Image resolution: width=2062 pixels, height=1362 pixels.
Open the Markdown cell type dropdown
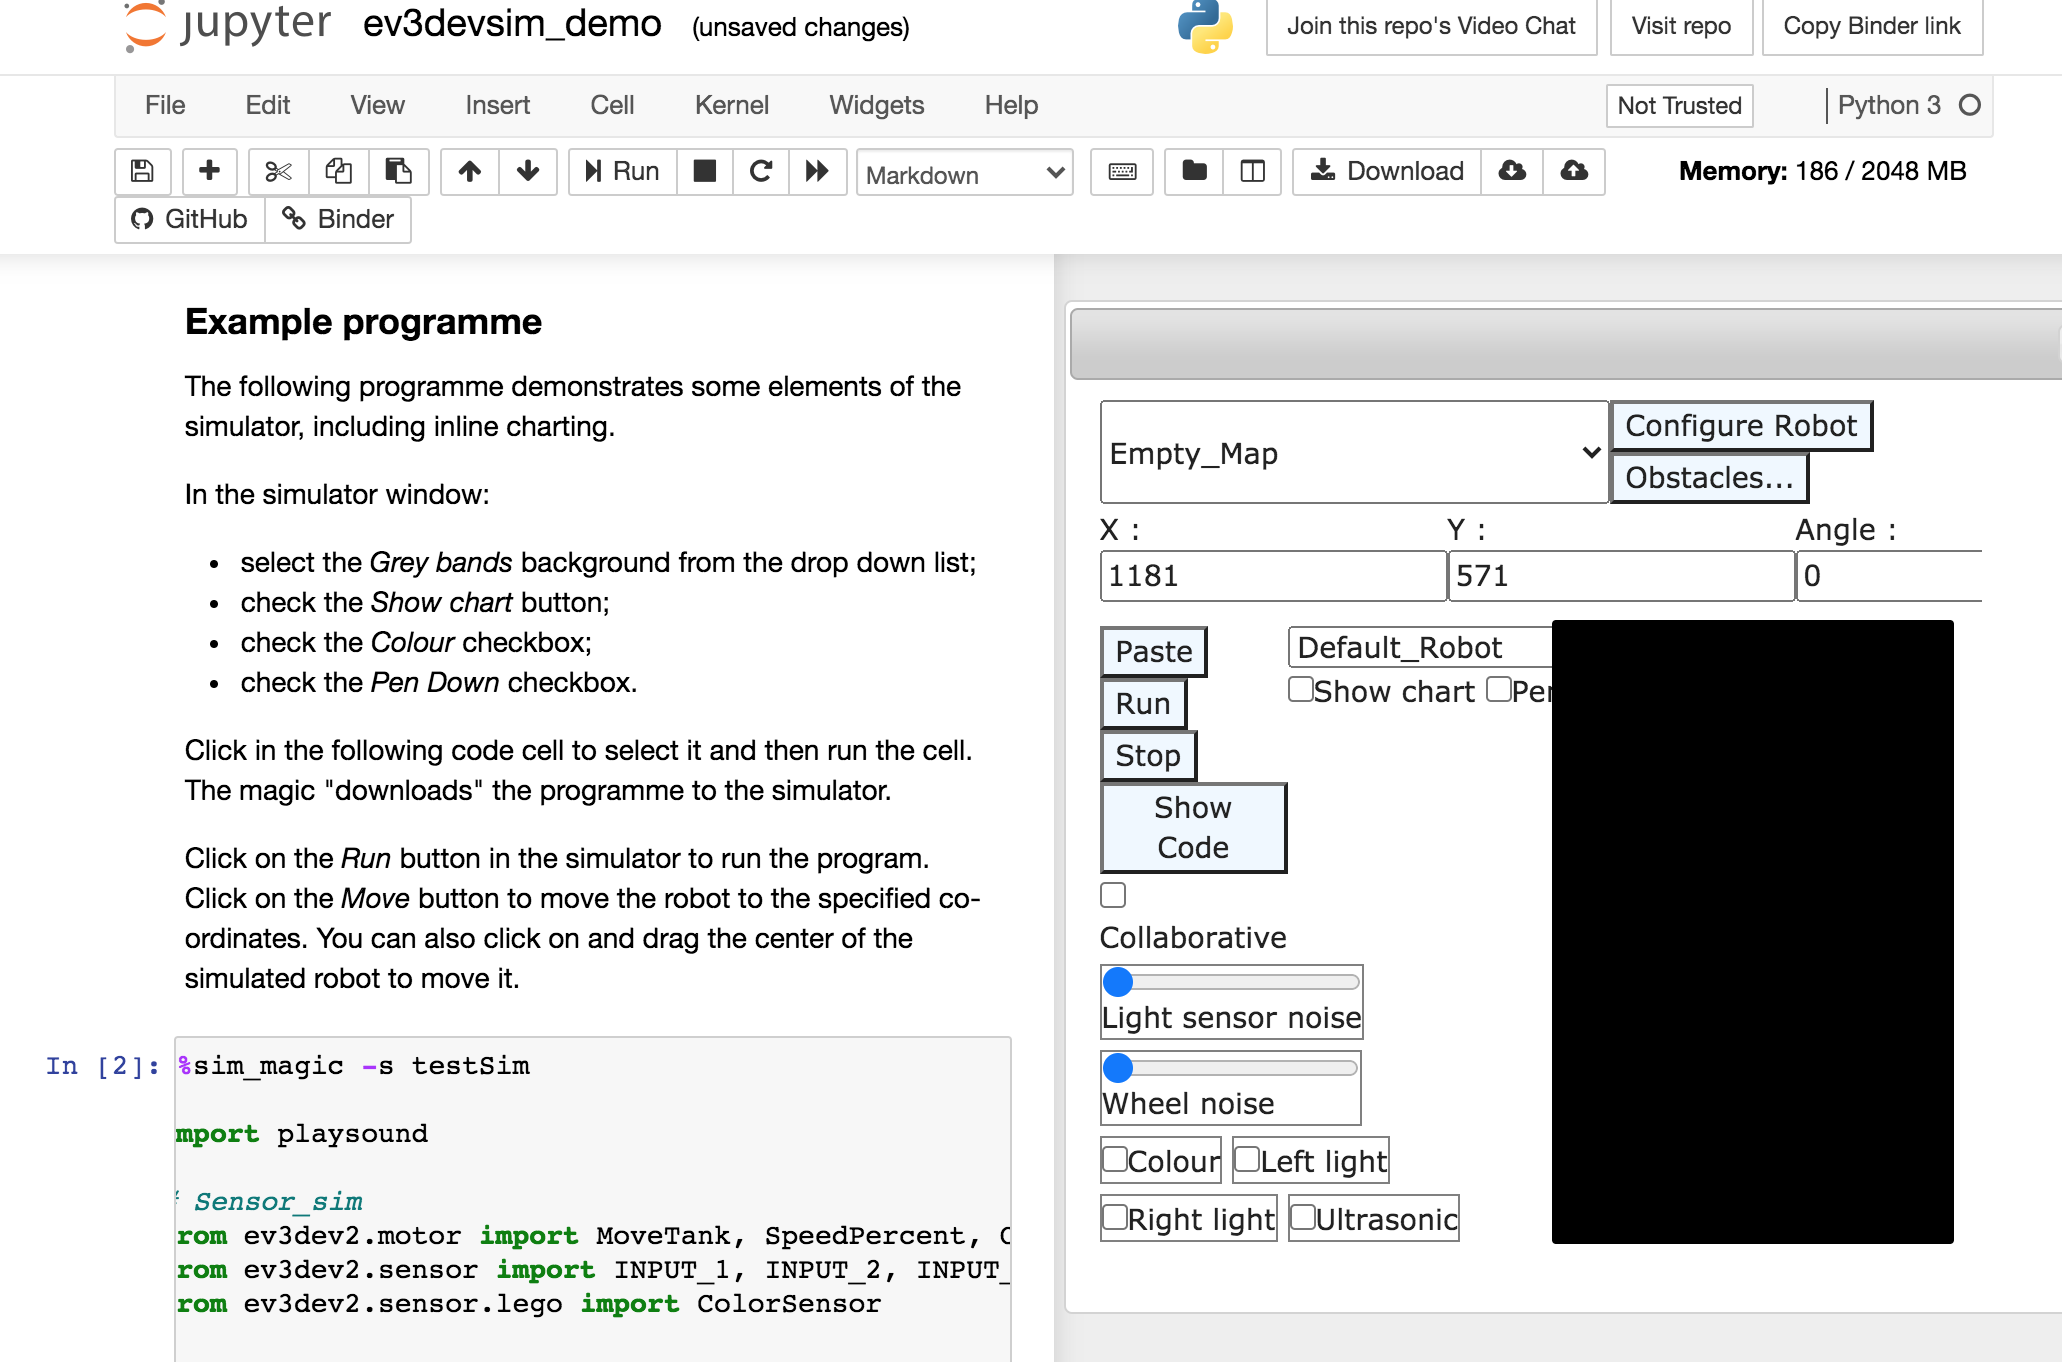tap(964, 173)
